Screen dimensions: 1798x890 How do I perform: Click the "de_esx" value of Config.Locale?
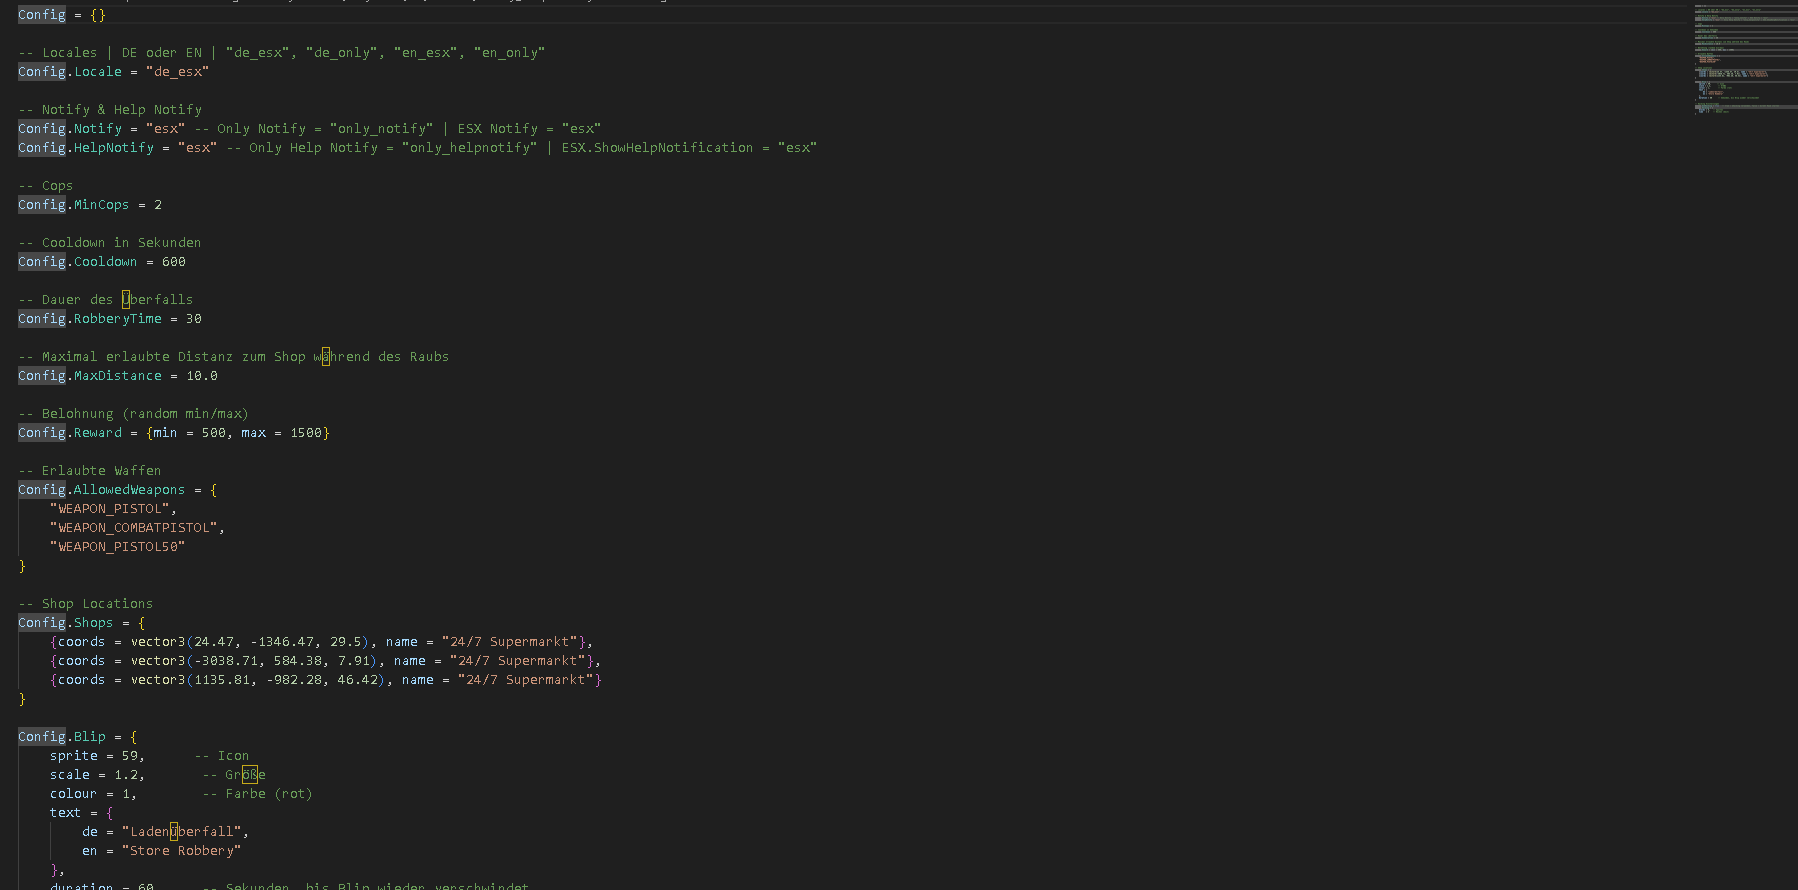[177, 72]
